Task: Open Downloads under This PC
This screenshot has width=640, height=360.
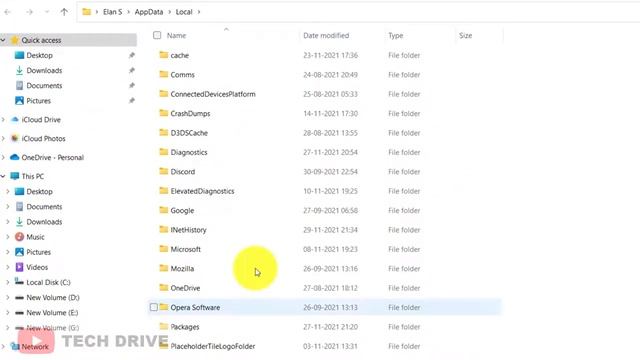Action: (x=44, y=222)
